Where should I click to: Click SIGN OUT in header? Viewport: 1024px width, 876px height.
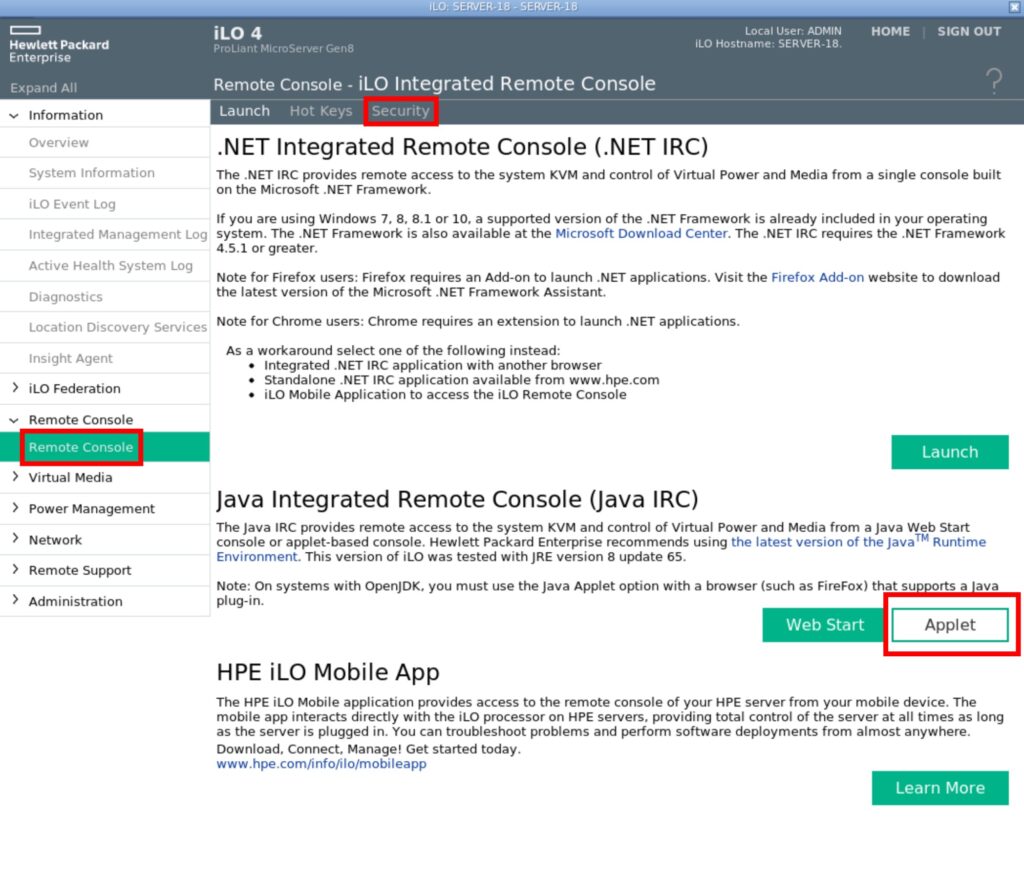tap(968, 31)
